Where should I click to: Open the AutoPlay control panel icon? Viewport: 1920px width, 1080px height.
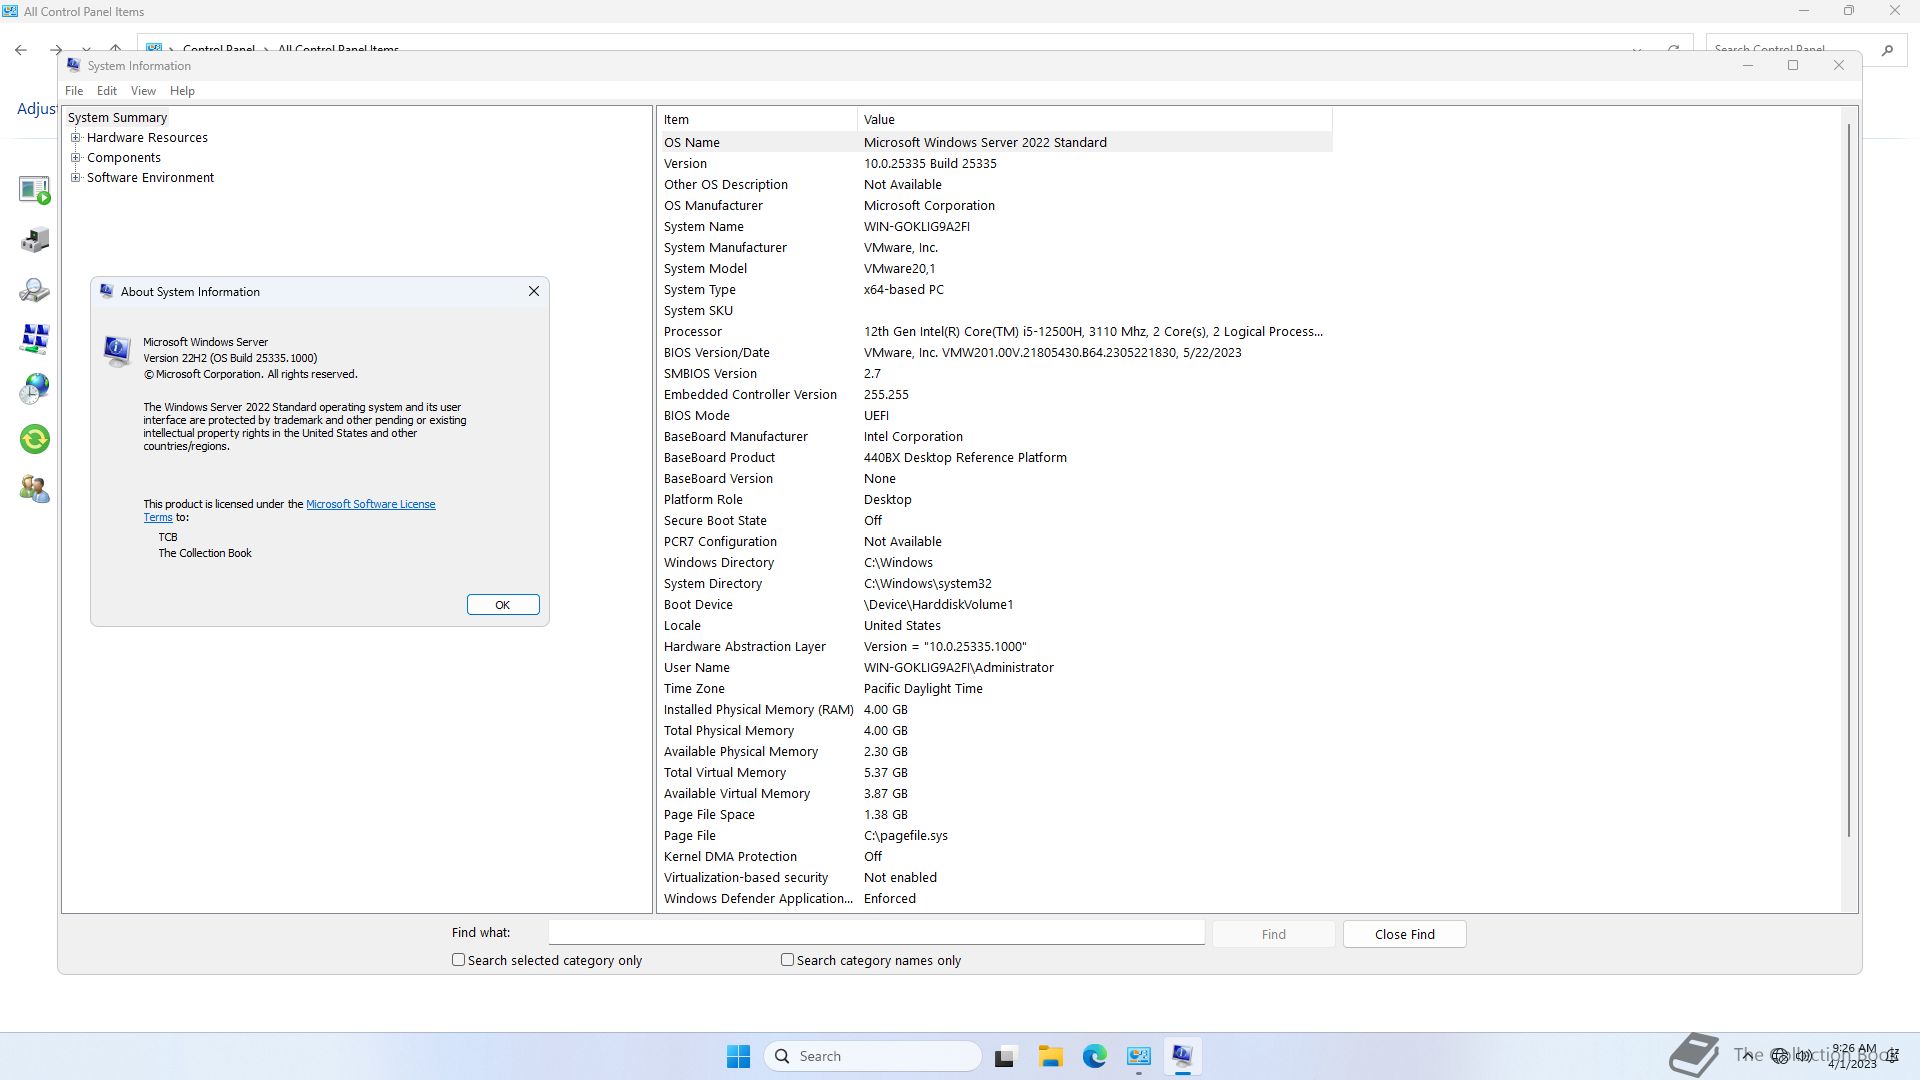click(34, 190)
